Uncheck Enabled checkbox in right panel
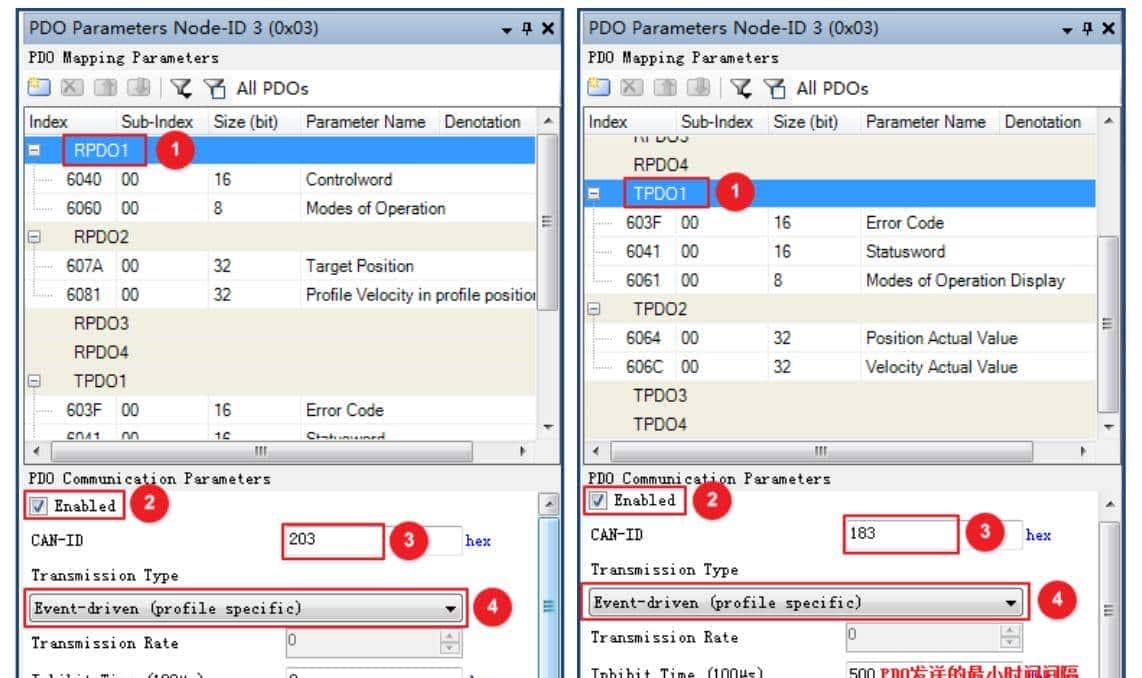 [598, 500]
